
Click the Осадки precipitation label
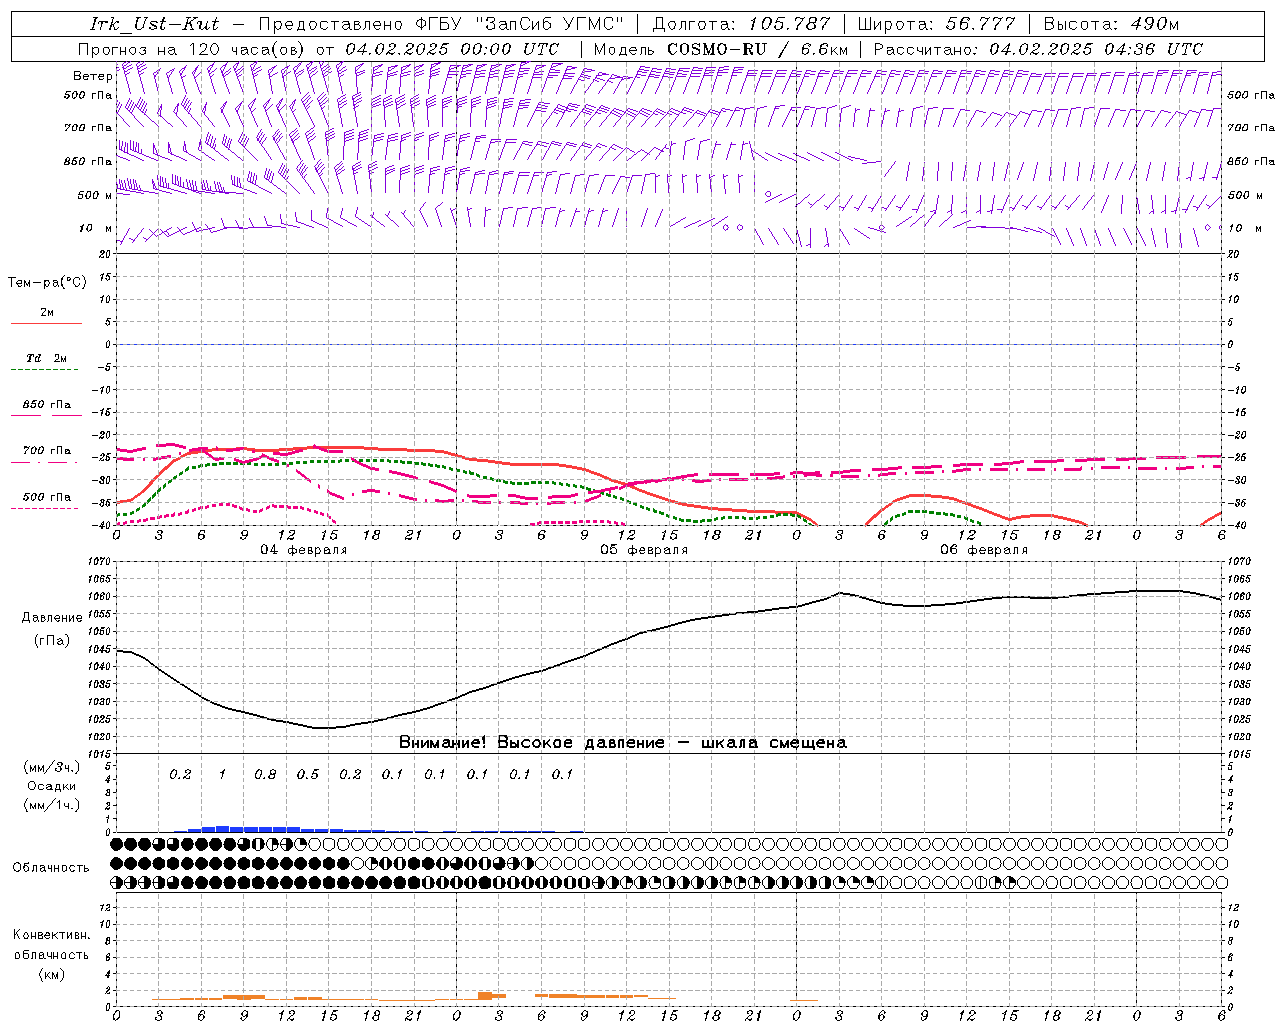(x=51, y=786)
